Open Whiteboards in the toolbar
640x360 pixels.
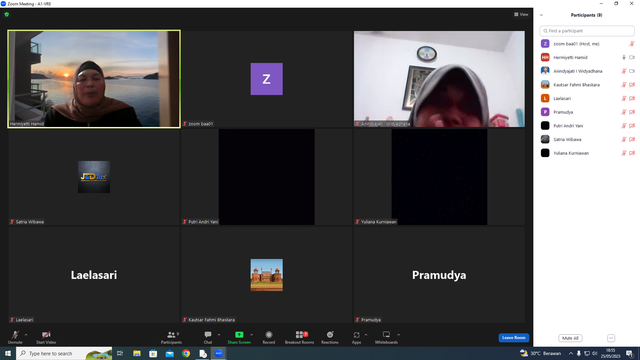click(386, 337)
